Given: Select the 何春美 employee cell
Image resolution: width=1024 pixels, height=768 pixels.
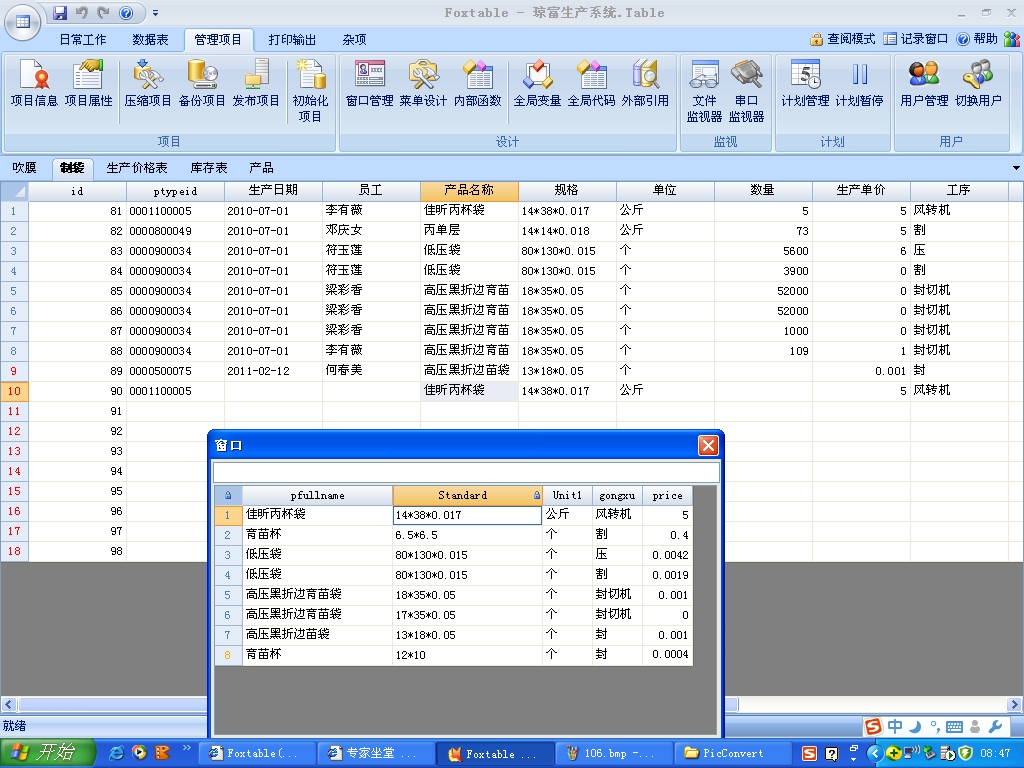Looking at the screenshot, I should click(x=371, y=371).
